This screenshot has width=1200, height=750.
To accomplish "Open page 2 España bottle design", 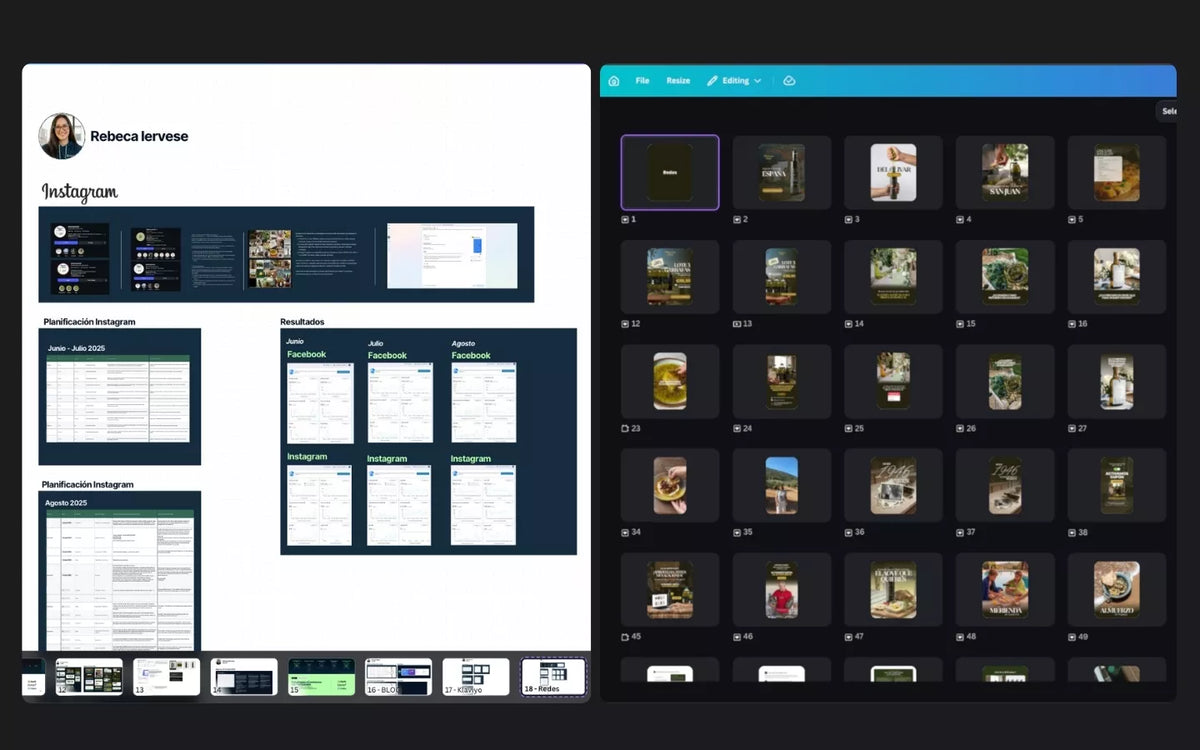I will 782,172.
